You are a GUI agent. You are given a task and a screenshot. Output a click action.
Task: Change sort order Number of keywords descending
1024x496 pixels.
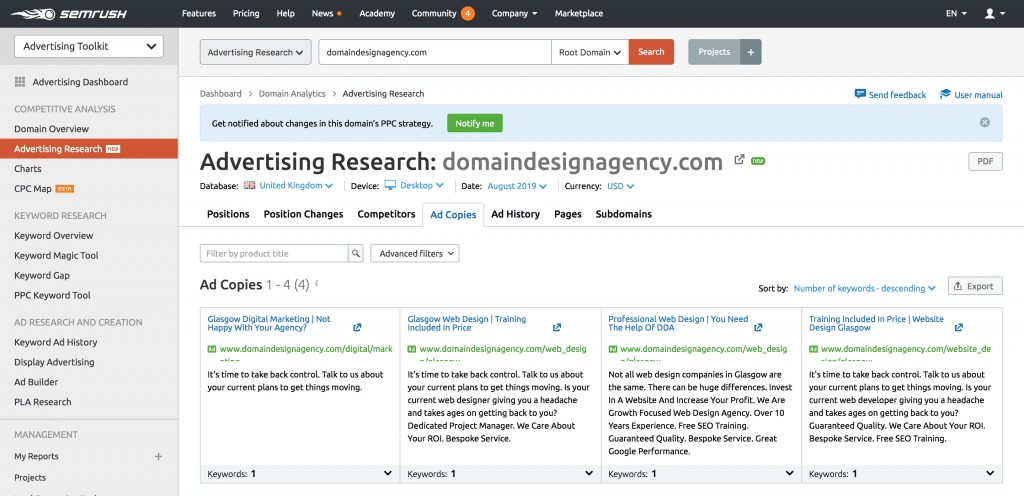click(x=865, y=288)
